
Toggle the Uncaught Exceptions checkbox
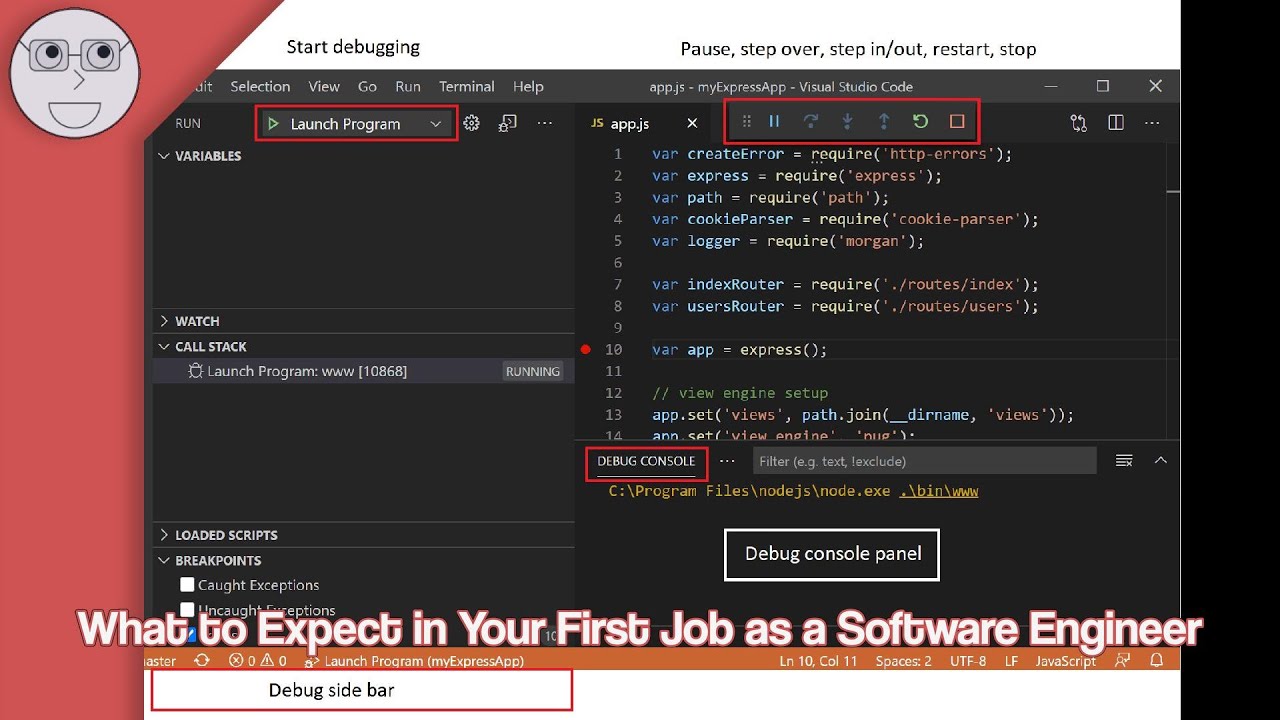(187, 610)
